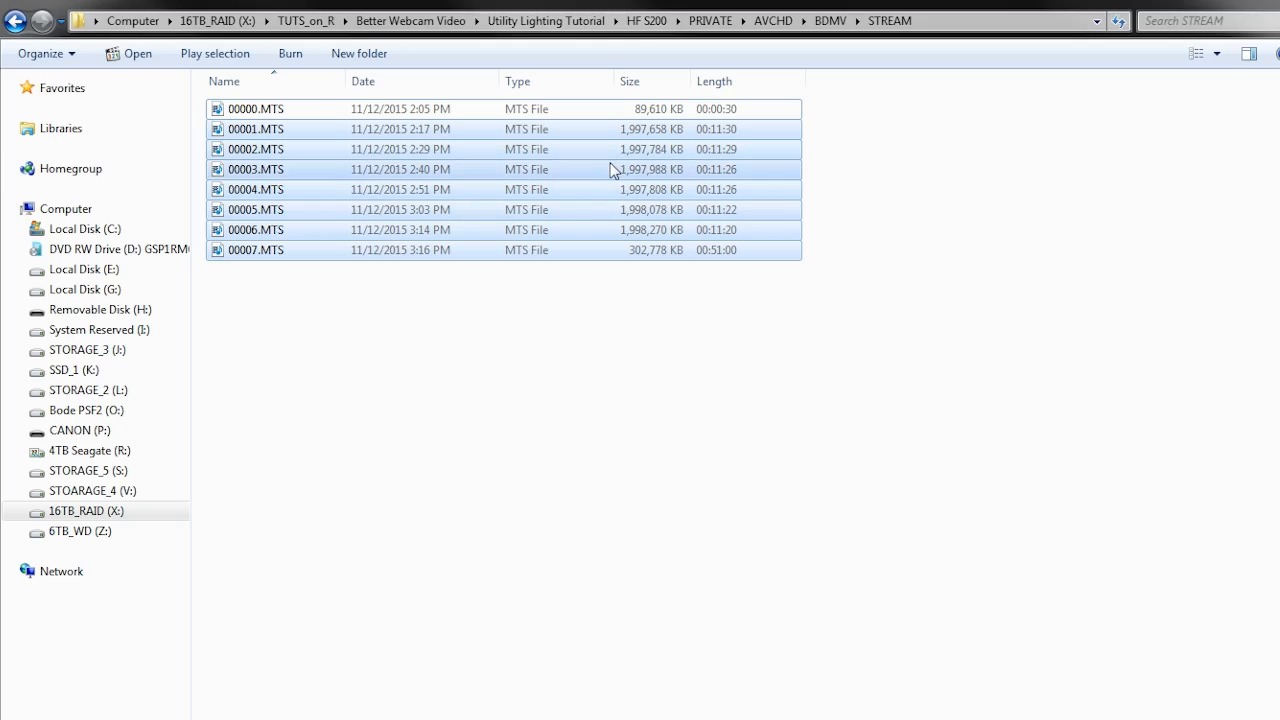Image resolution: width=1280 pixels, height=720 pixels.
Task: Click the Change your view icon
Action: (x=1196, y=54)
